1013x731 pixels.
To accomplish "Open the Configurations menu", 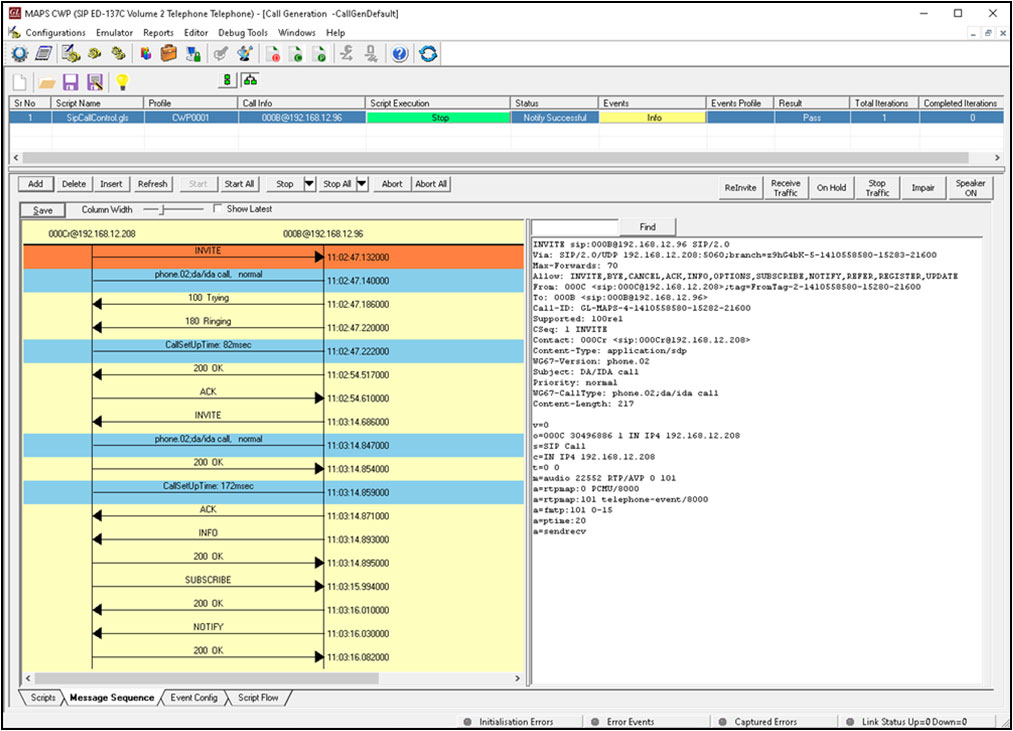I will coord(56,32).
